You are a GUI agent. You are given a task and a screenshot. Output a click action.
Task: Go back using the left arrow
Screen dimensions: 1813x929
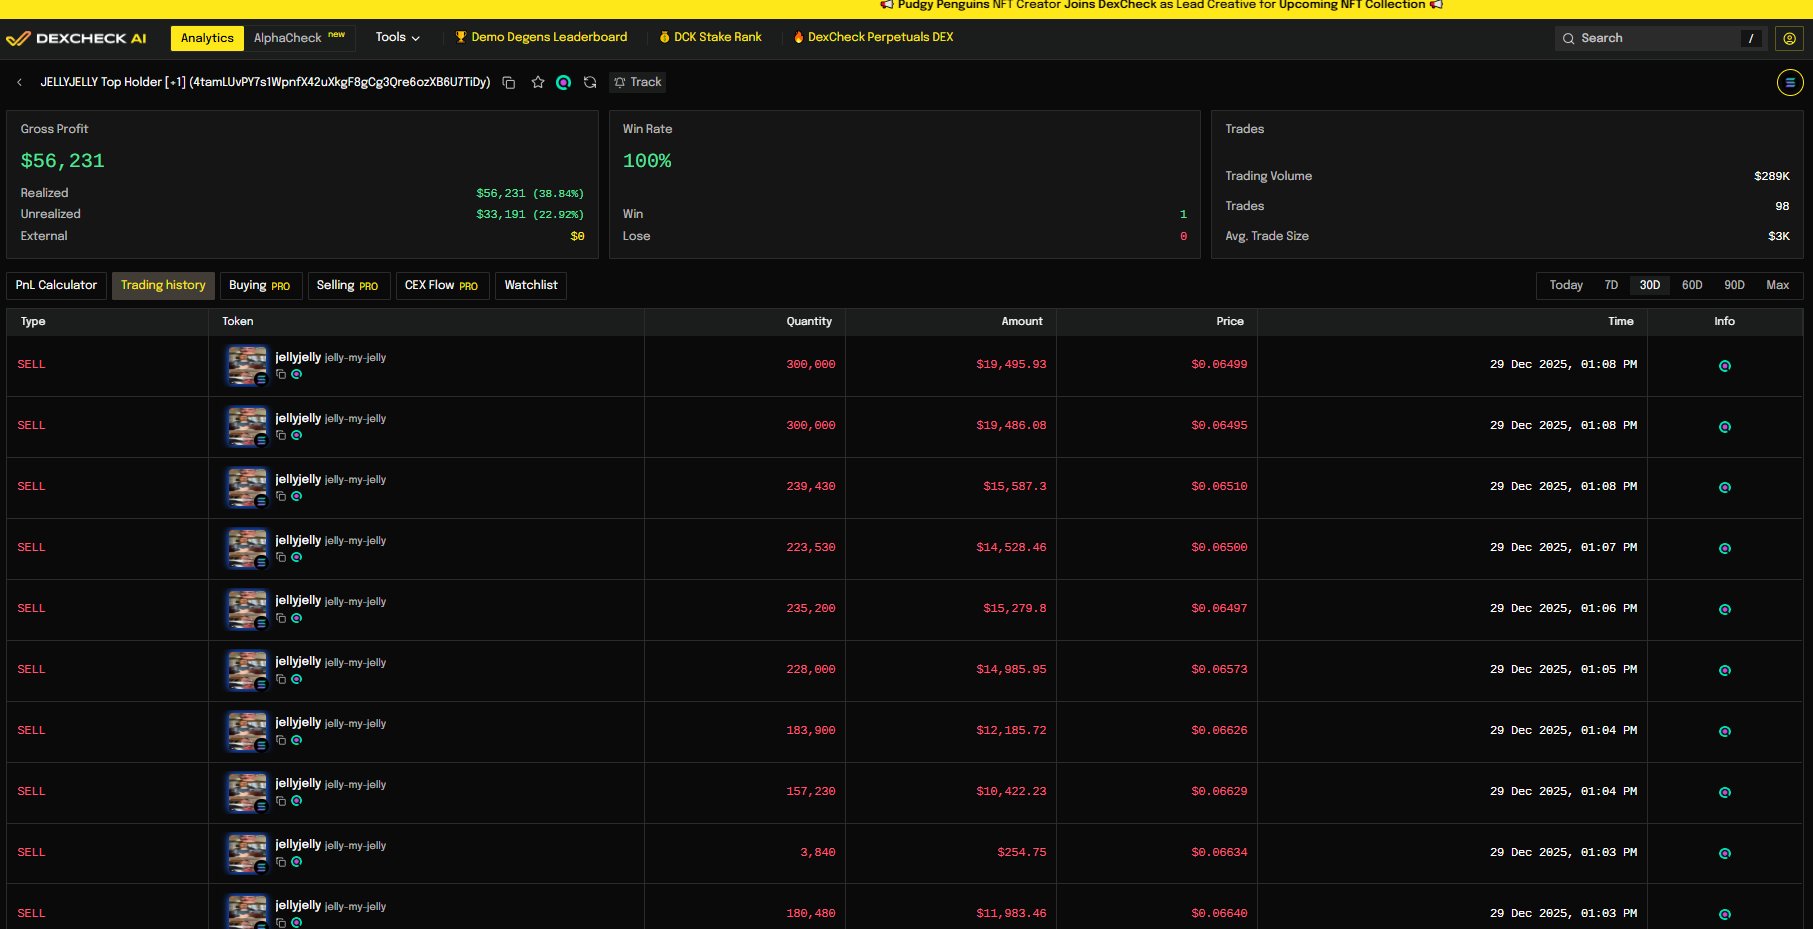[x=20, y=83]
